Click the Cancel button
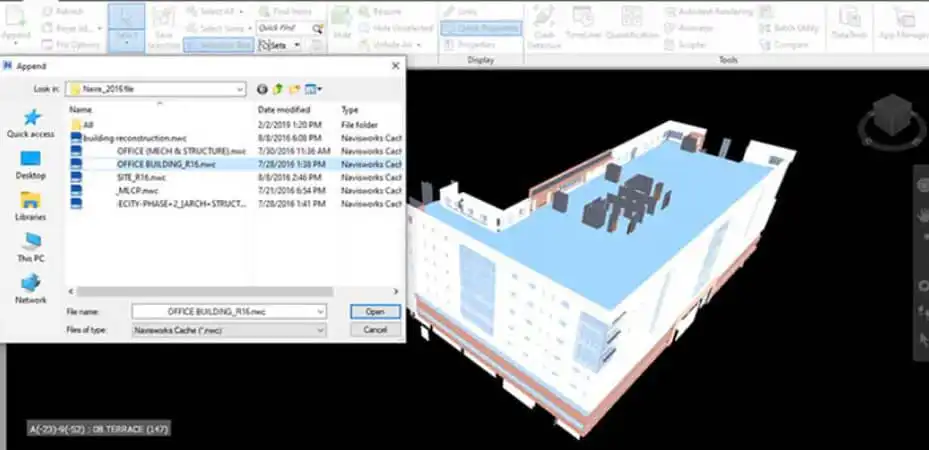The height and width of the screenshot is (450, 929). [375, 329]
